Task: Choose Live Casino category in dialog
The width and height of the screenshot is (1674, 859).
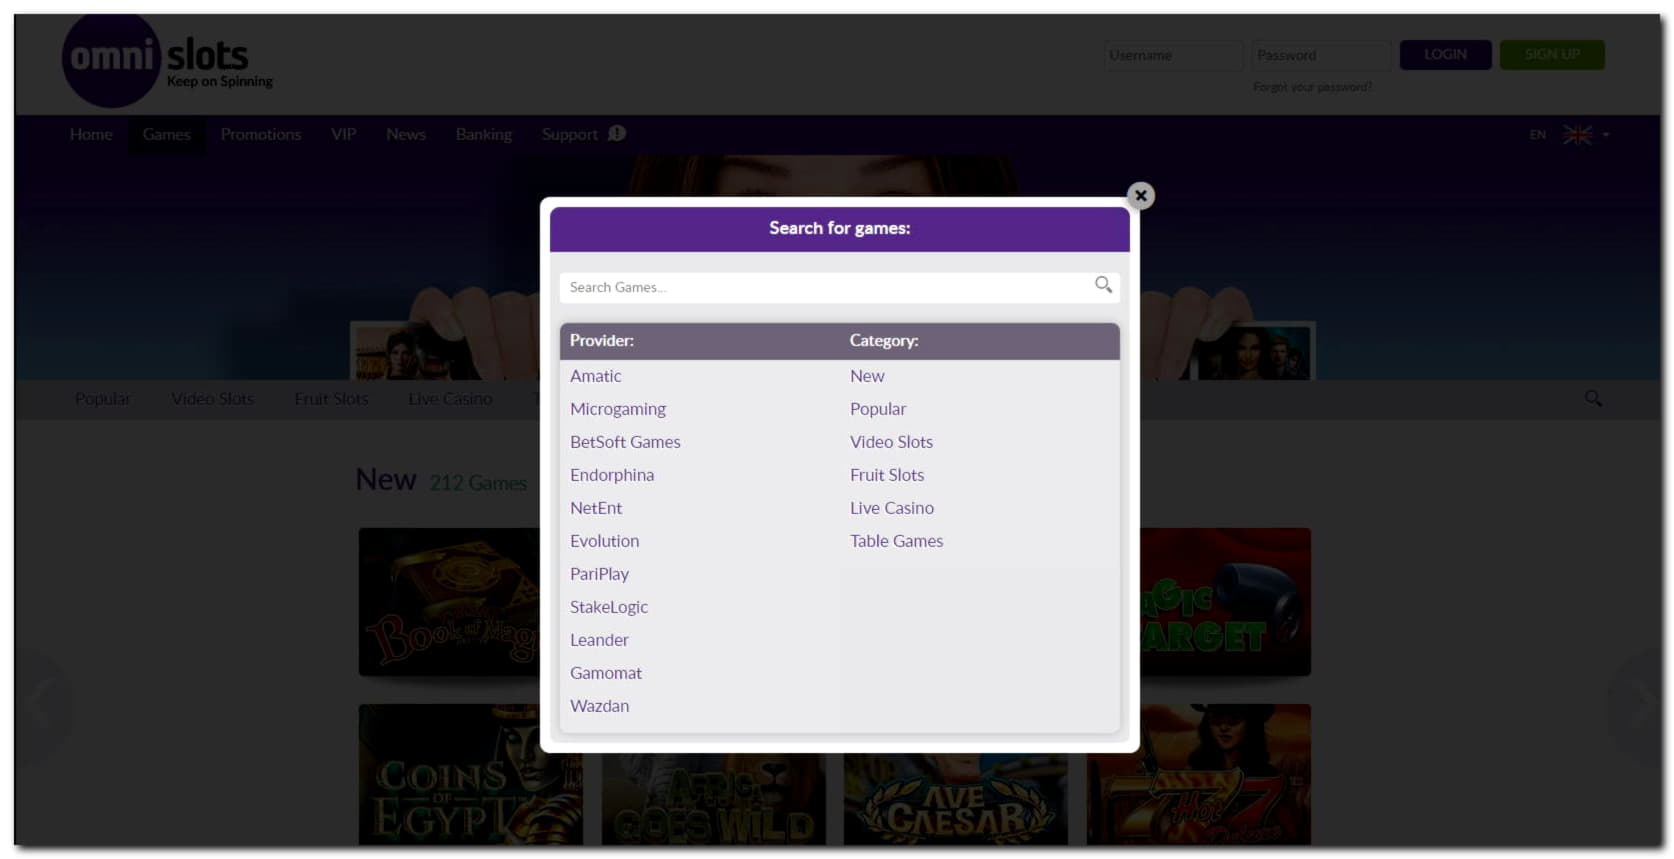Action: point(892,508)
